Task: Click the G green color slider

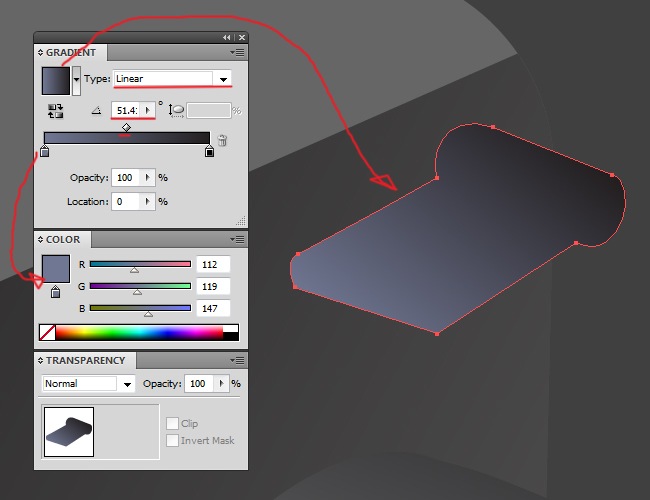Action: pos(140,286)
